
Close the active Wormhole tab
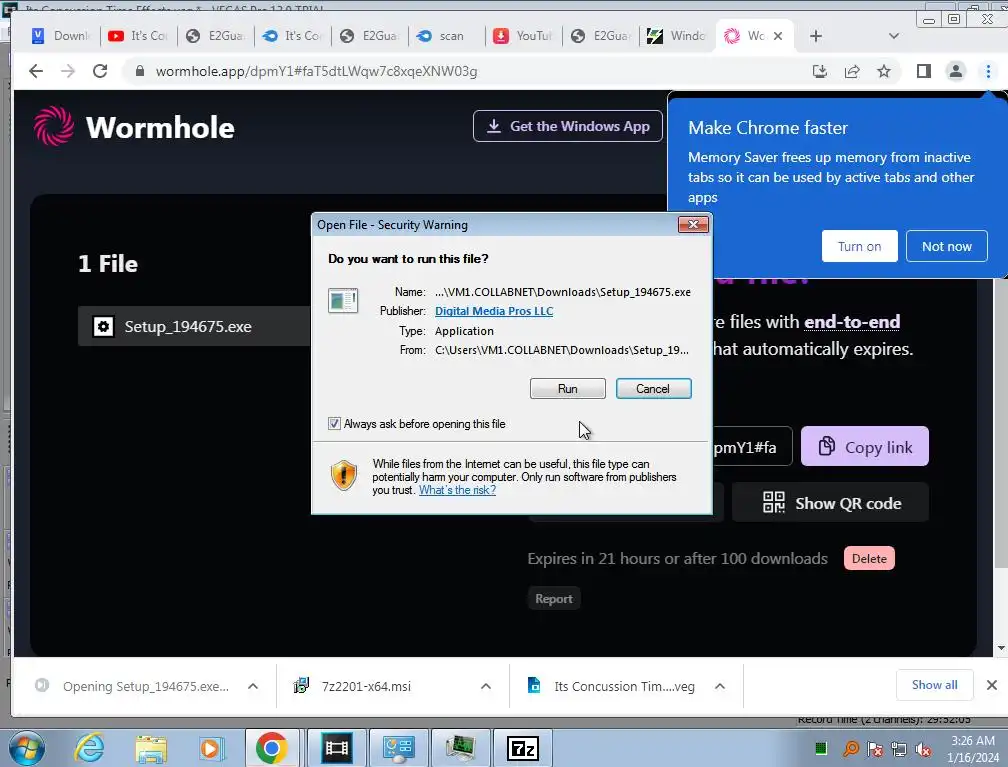[778, 36]
